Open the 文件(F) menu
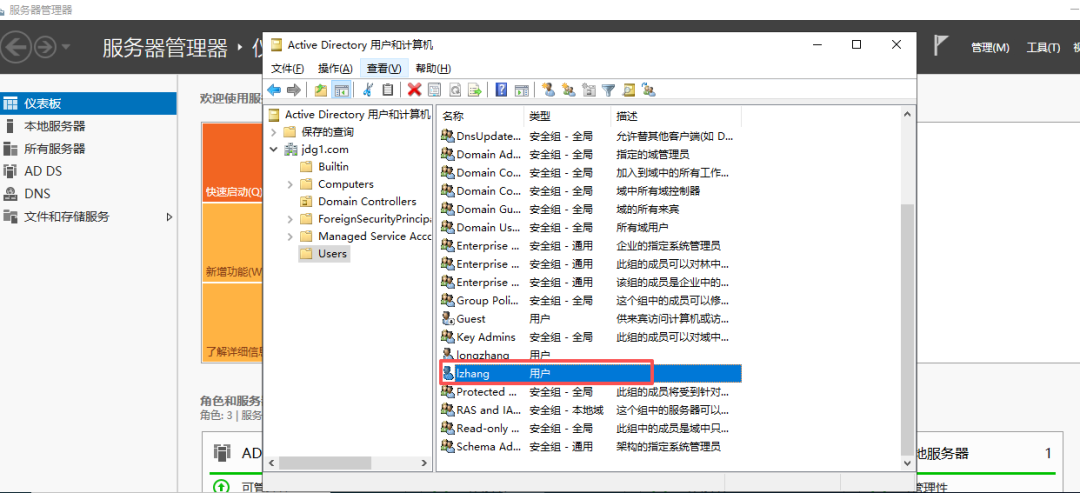This screenshot has height=493, width=1080. [287, 68]
